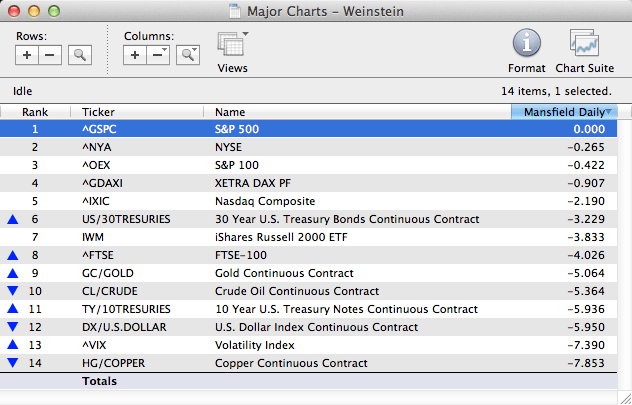The height and width of the screenshot is (405, 632).
Task: Toggle sort on the Mansfield Daily column
Action: 562,112
